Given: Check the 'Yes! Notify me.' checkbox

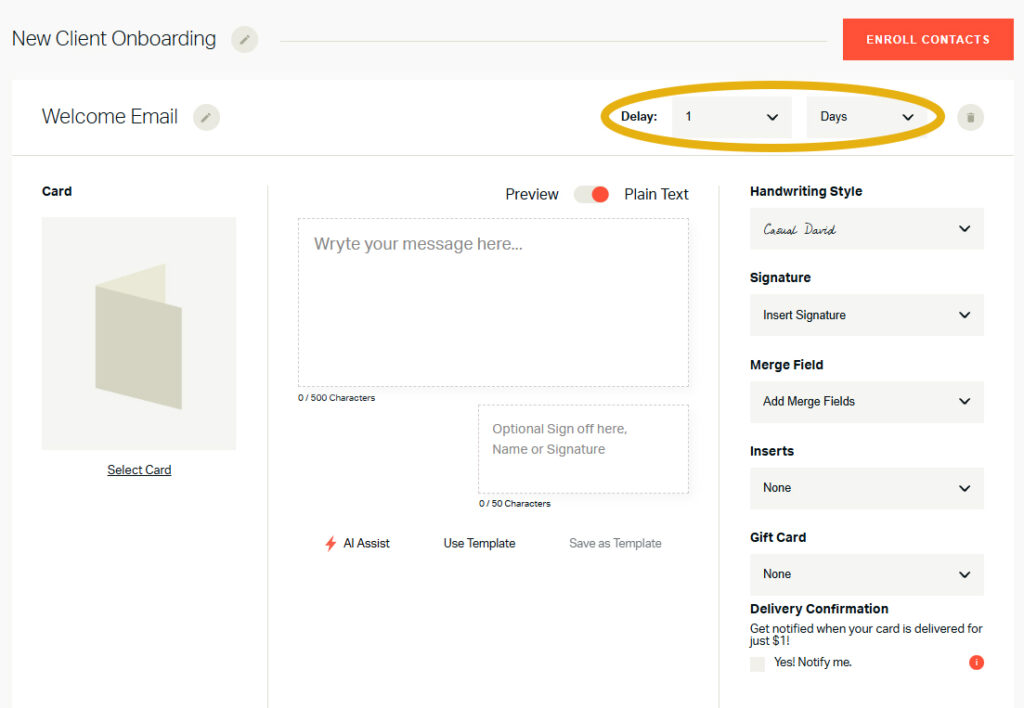Looking at the screenshot, I should (758, 663).
